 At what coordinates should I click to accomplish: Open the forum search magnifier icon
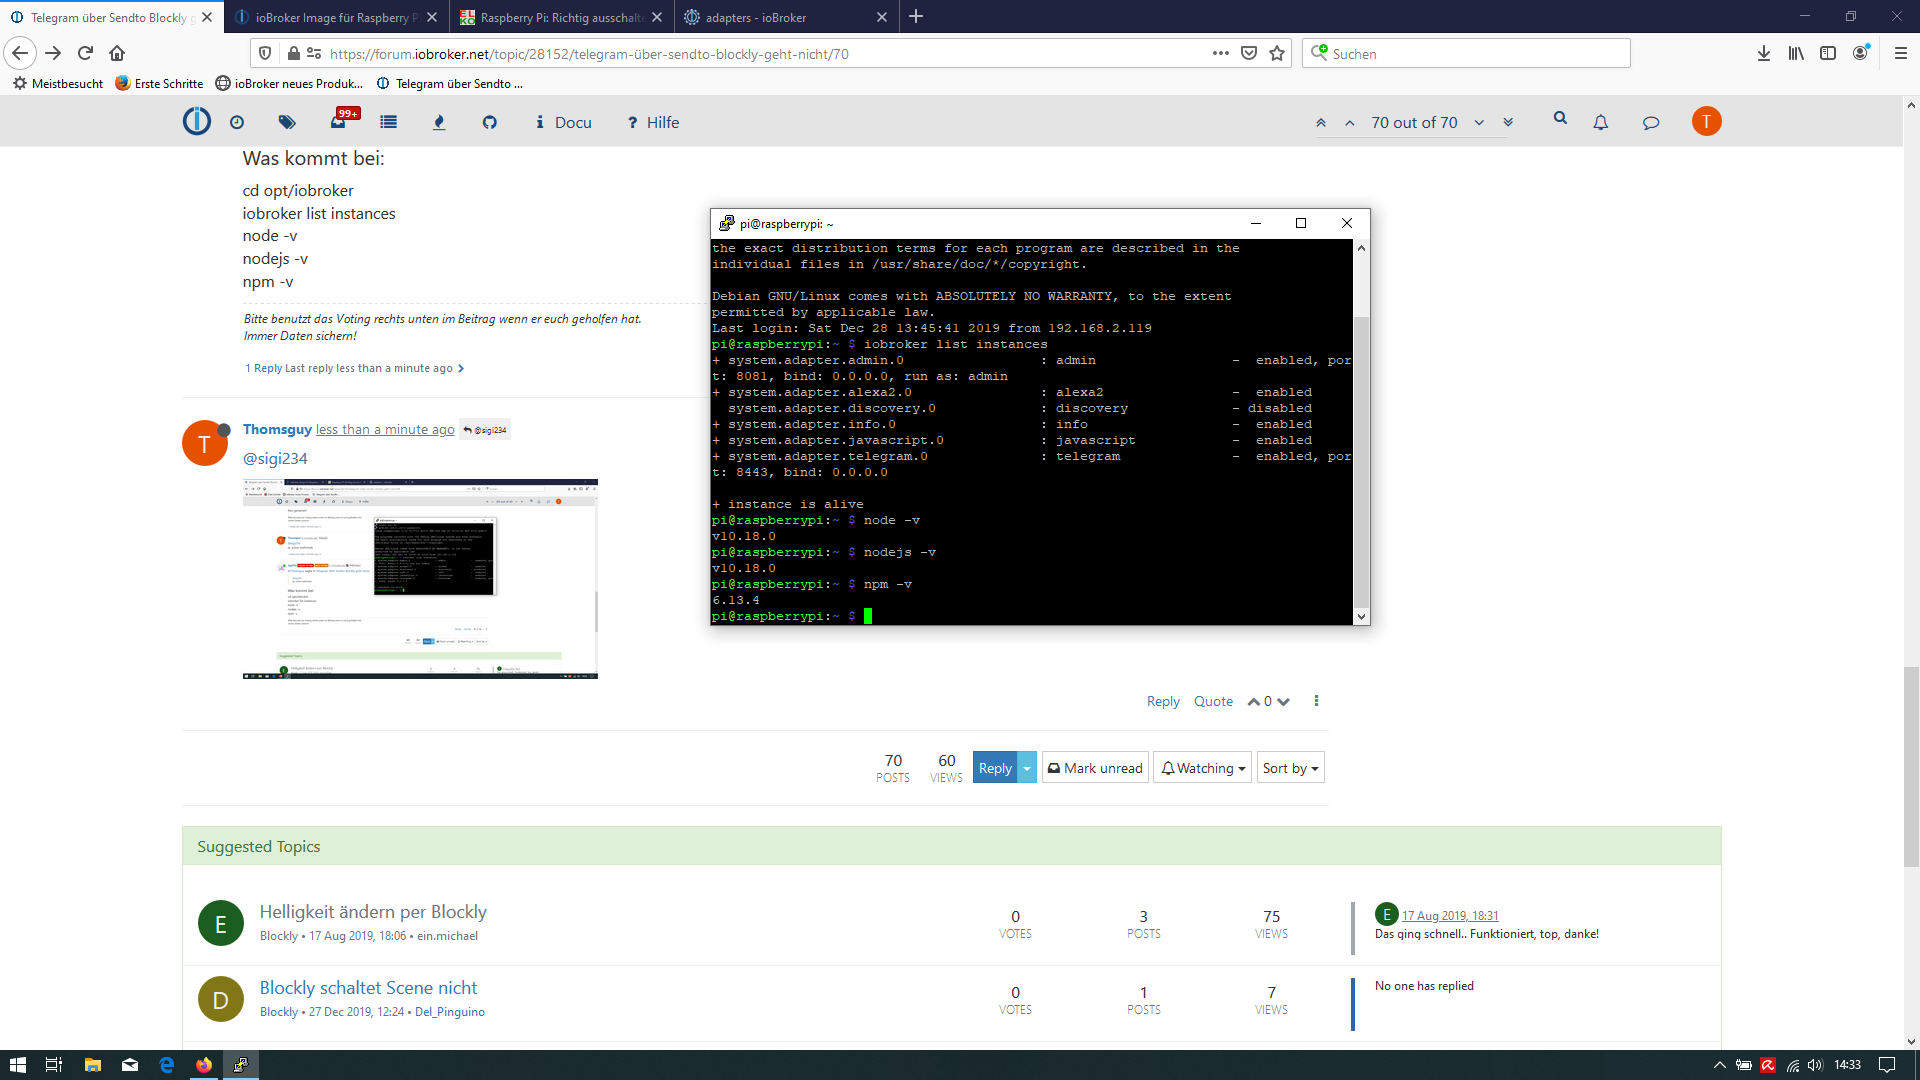(x=1560, y=119)
